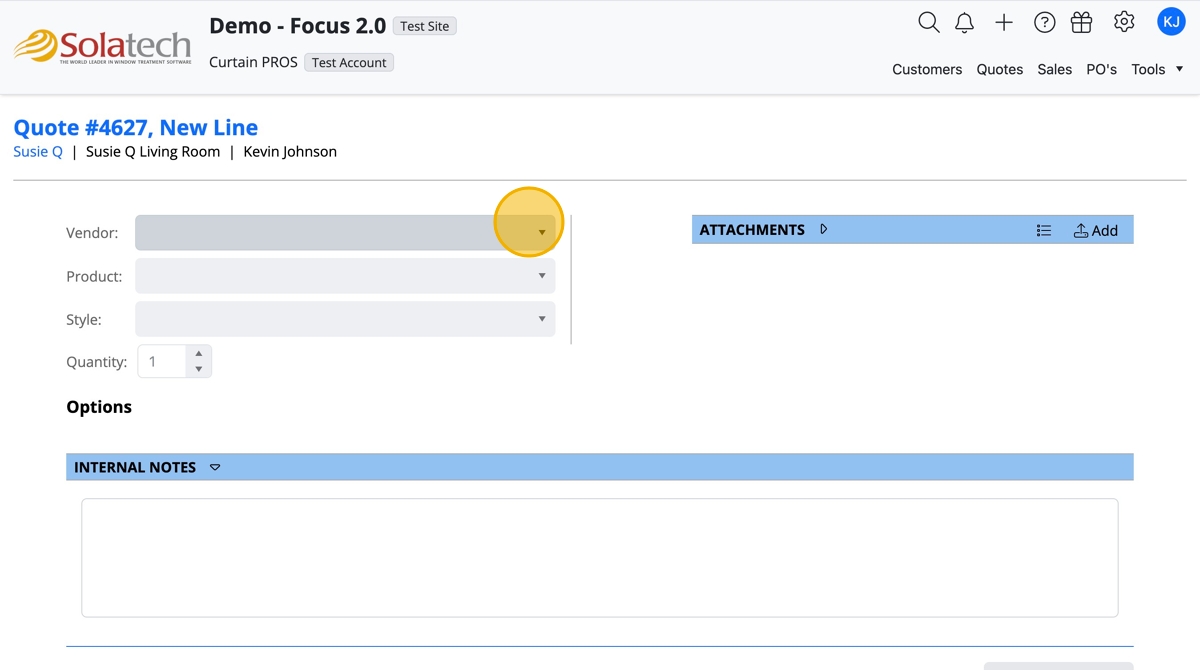The height and width of the screenshot is (670, 1200).
Task: Click the Add attachment button
Action: 1096,230
